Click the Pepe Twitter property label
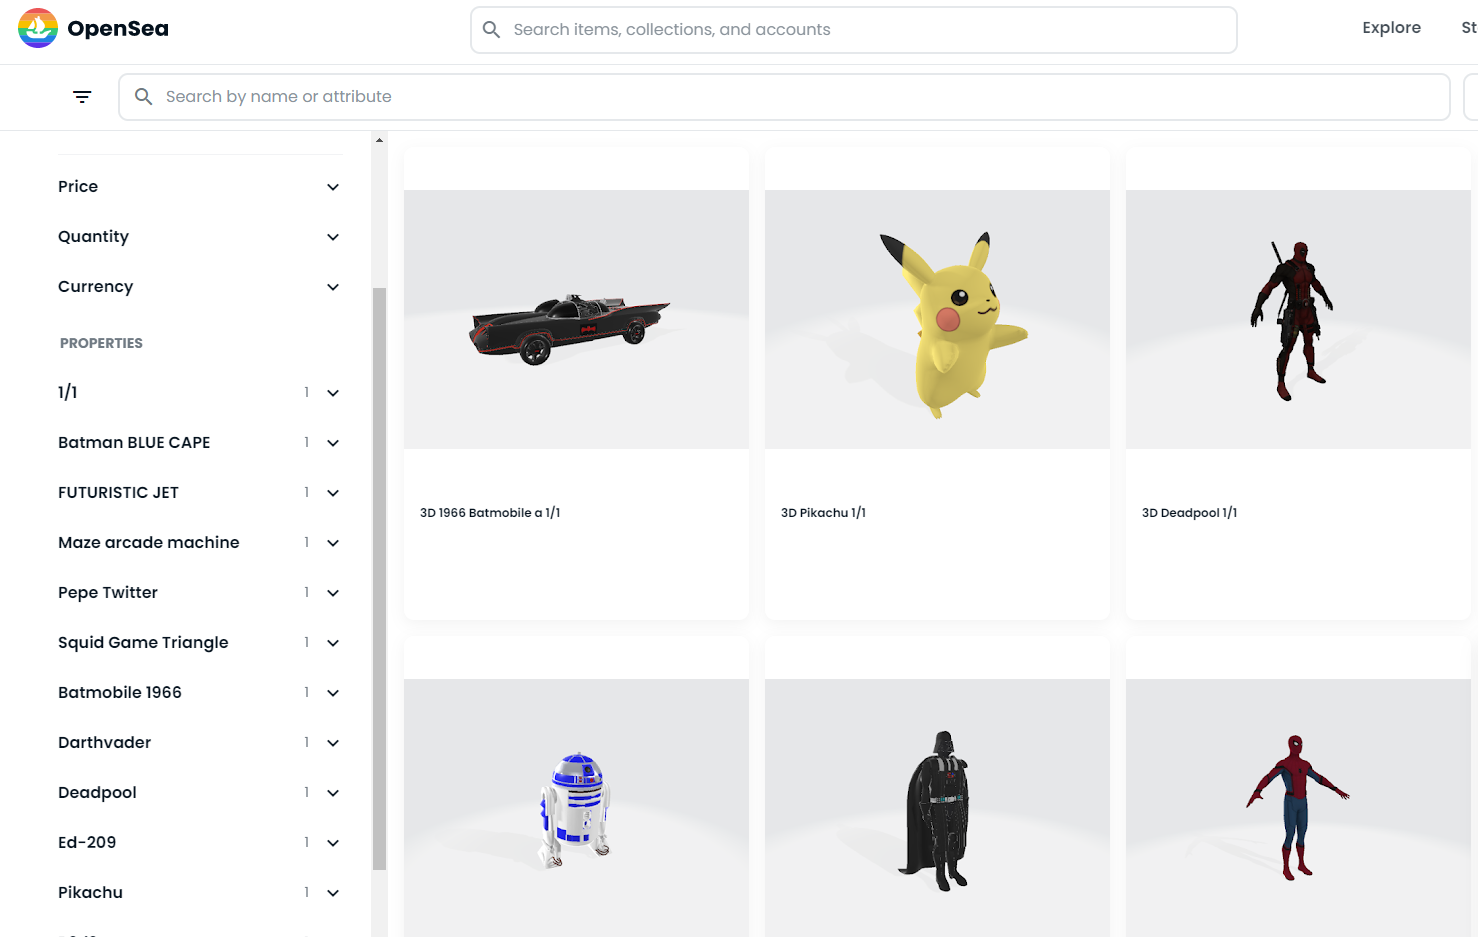This screenshot has width=1478, height=937. point(108,592)
